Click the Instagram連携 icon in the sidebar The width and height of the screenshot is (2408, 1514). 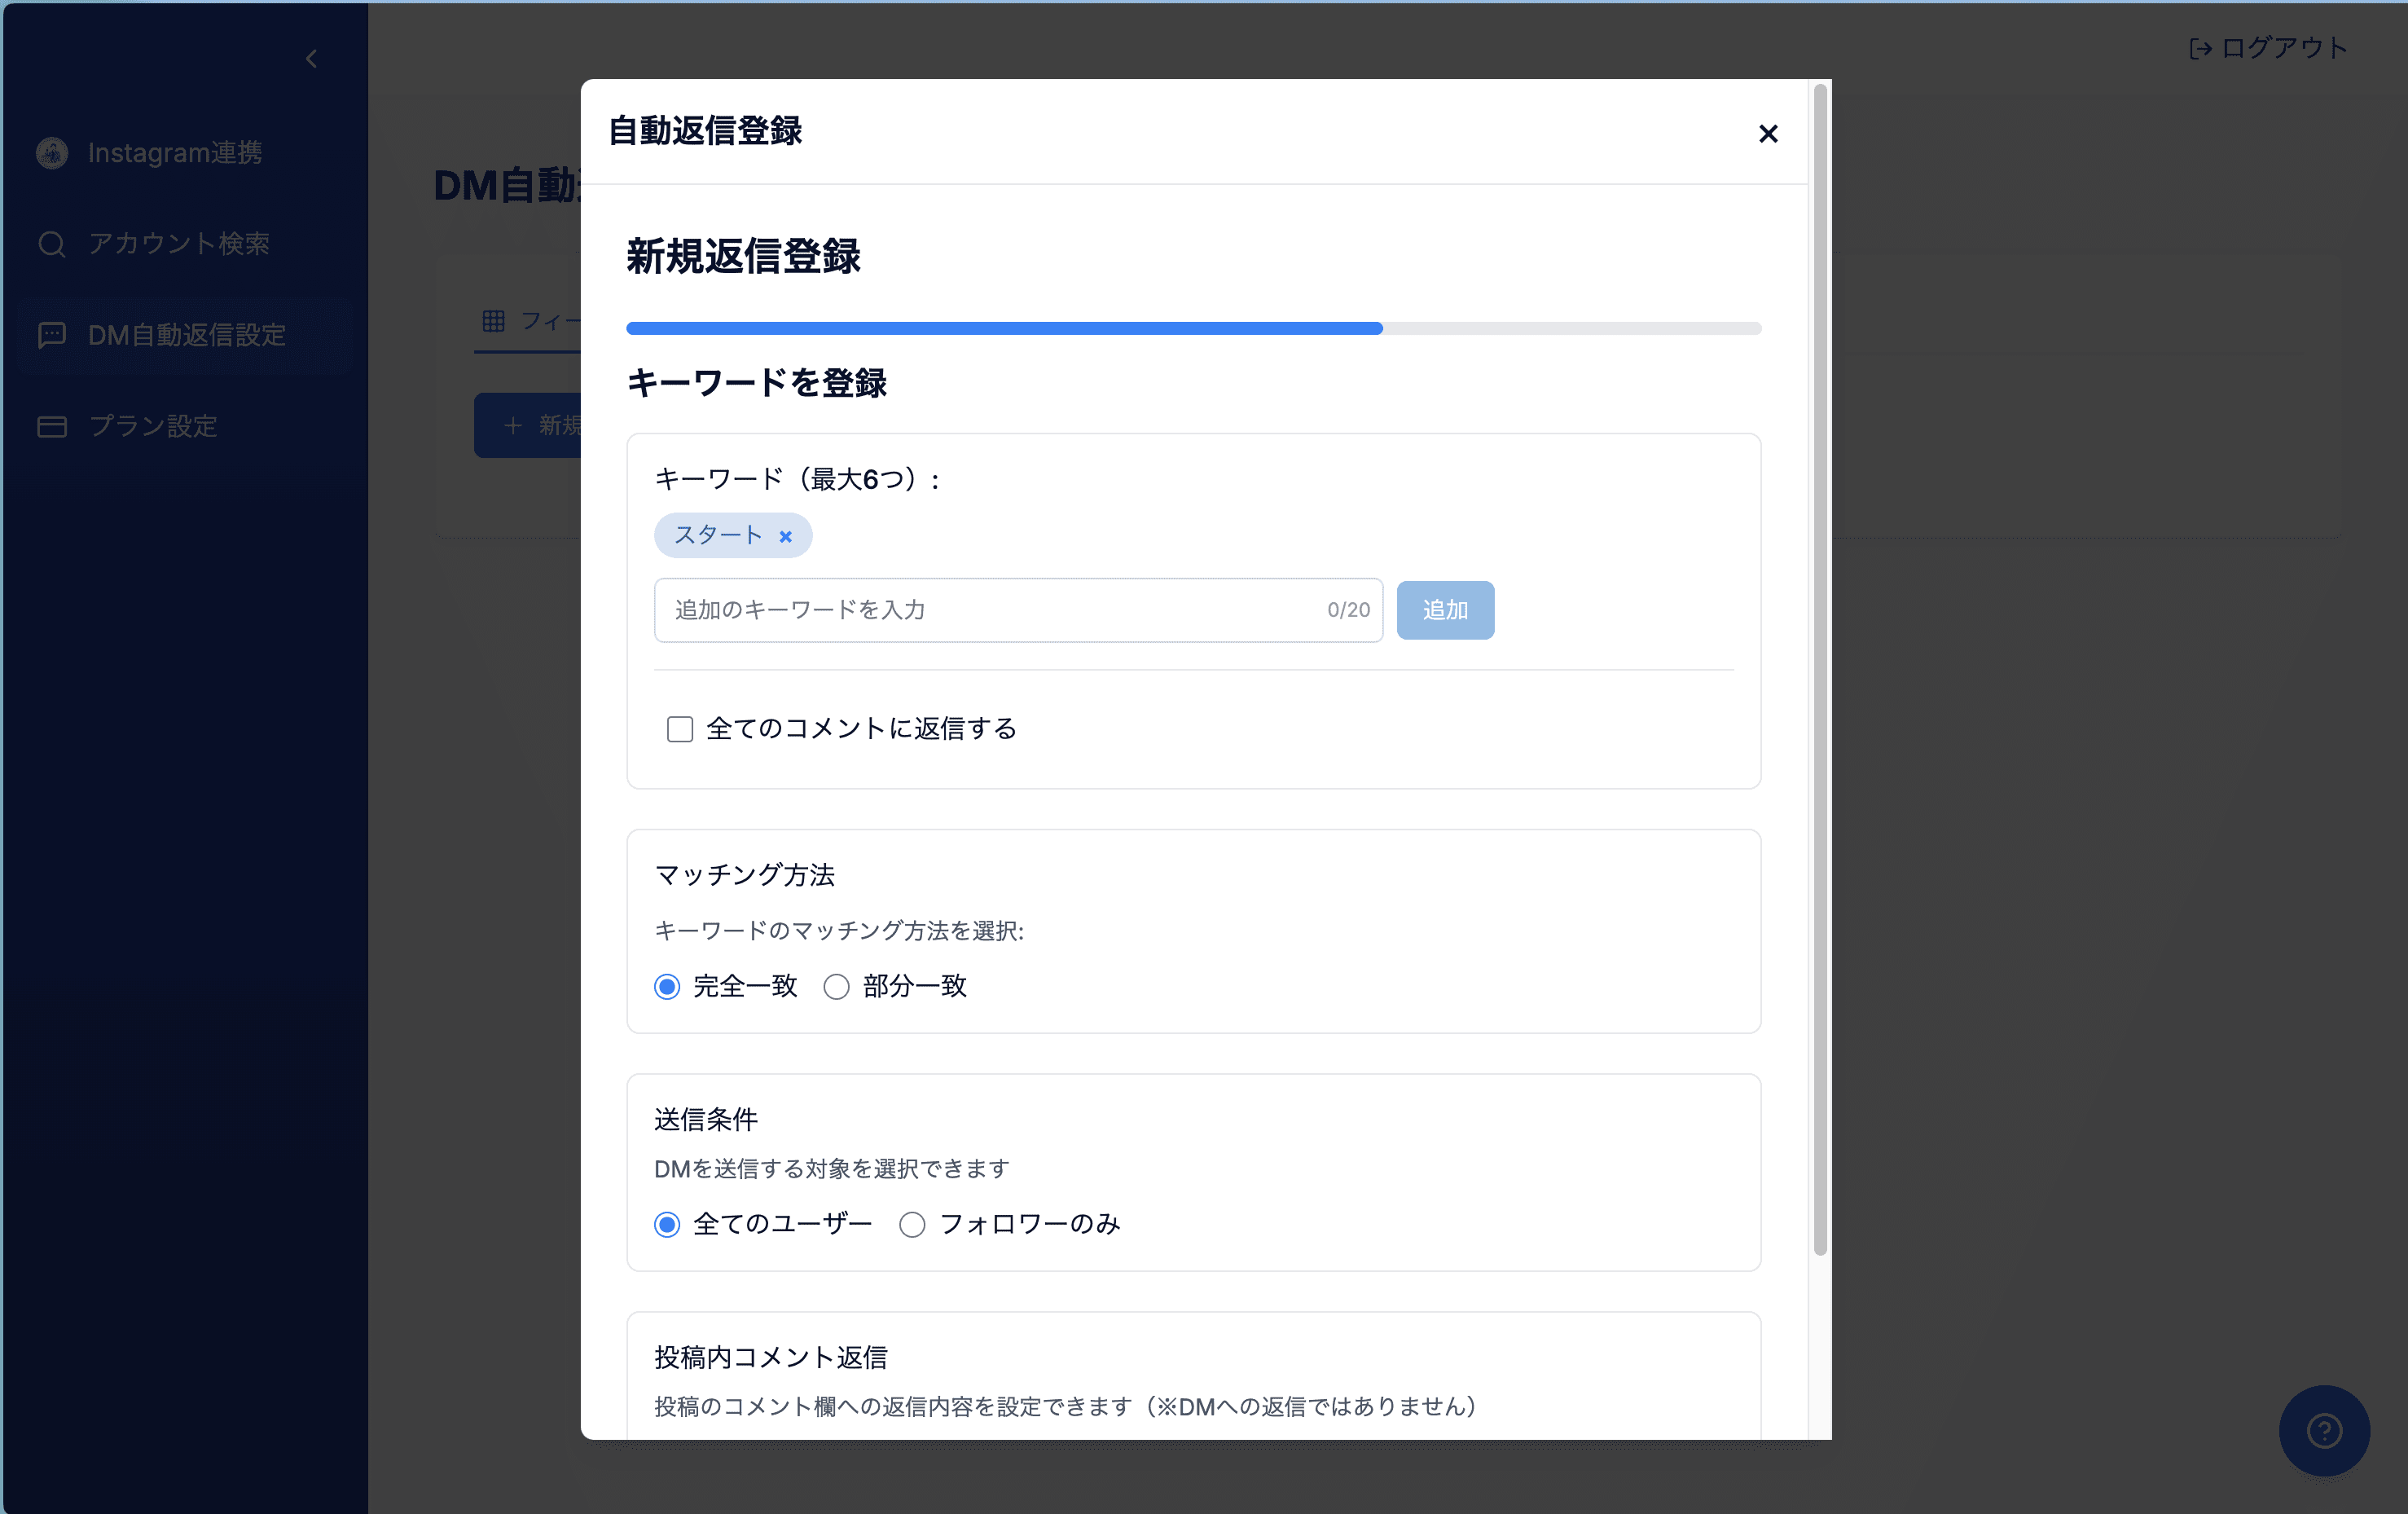click(x=51, y=152)
